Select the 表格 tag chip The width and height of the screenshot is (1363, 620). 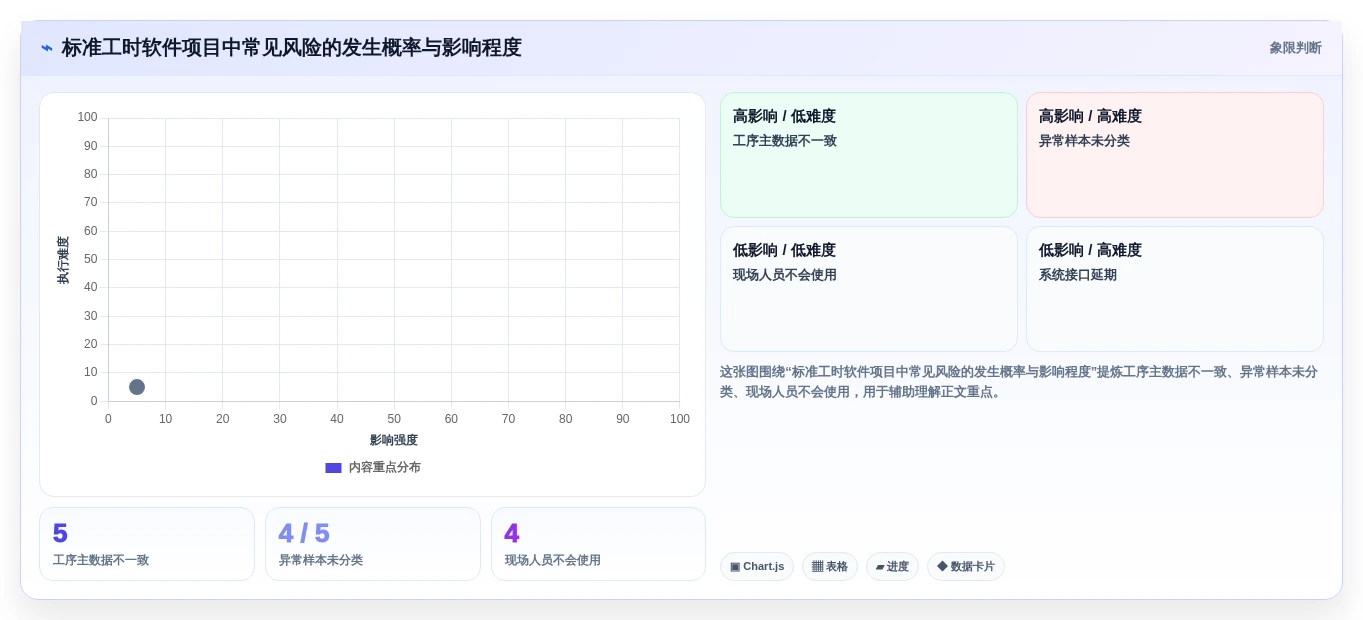[830, 566]
